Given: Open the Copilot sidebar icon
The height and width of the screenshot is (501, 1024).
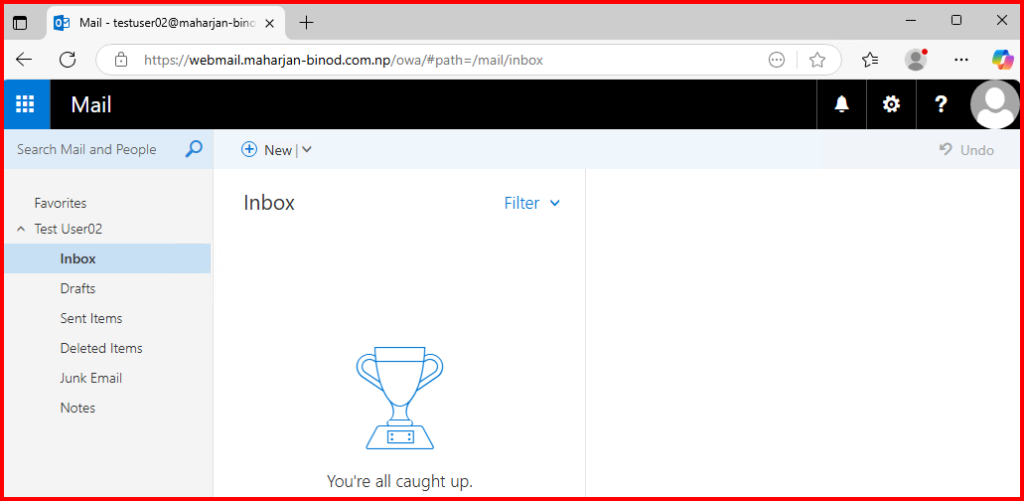Looking at the screenshot, I should [x=1002, y=60].
